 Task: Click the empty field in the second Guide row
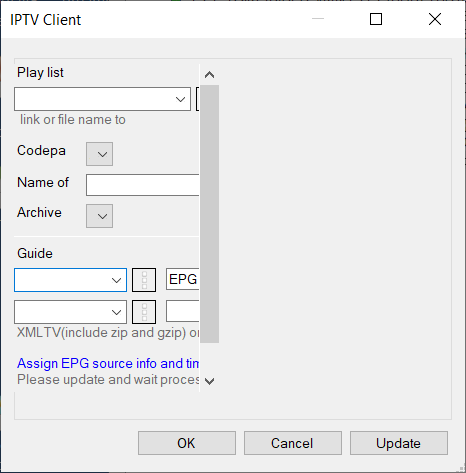point(183,311)
